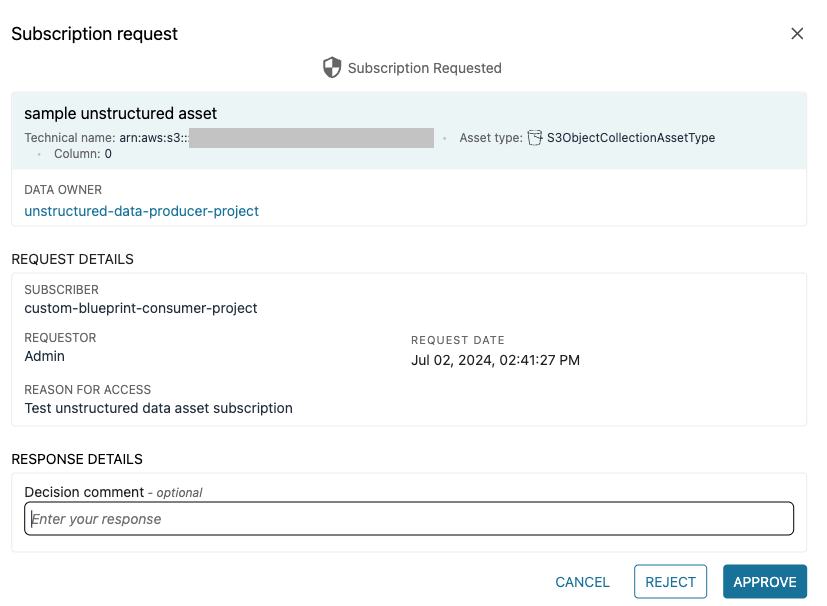Close the Subscription request dialog
This screenshot has height=606, width=827.
click(797, 34)
